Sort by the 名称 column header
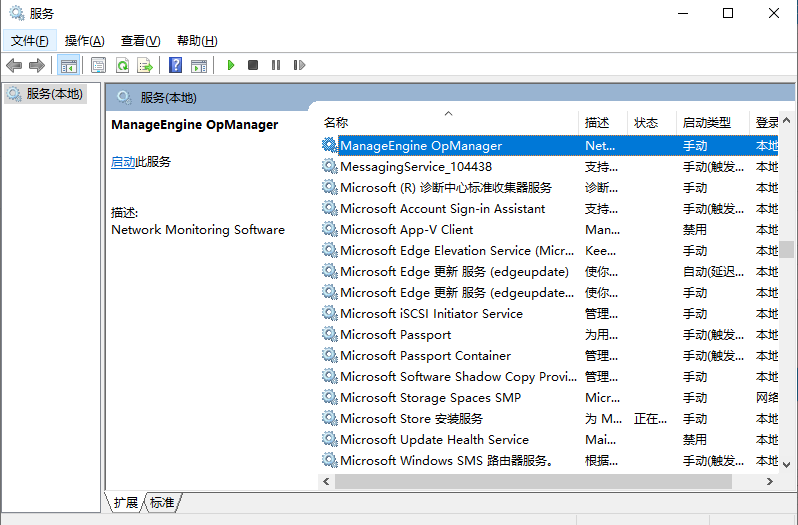The height and width of the screenshot is (525, 798). (x=450, y=123)
